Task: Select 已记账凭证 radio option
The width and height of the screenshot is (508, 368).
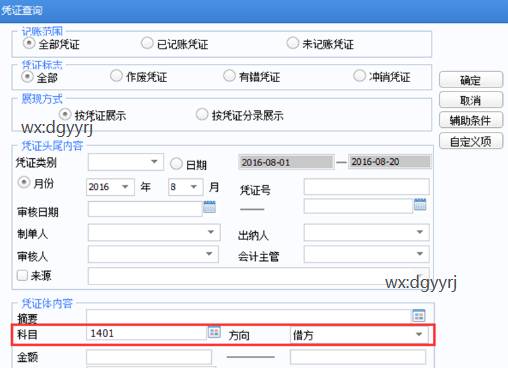Action: coord(147,43)
